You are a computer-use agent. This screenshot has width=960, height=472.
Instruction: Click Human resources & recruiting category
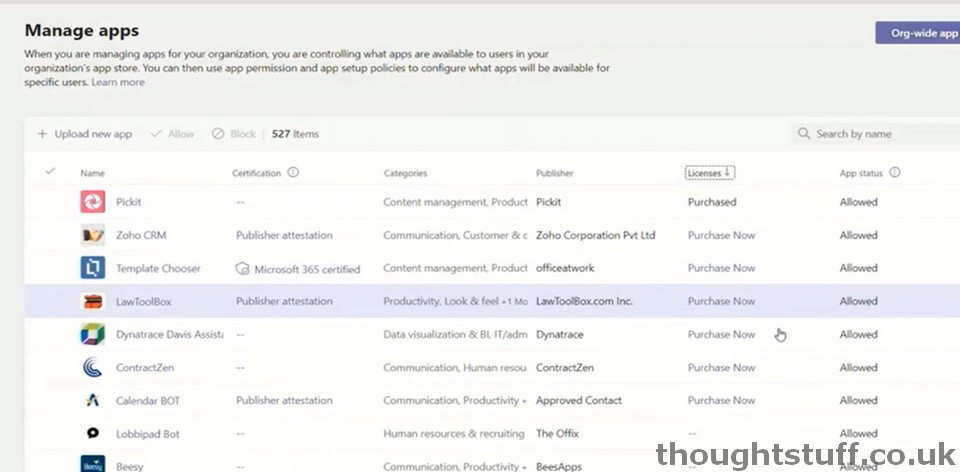click(454, 433)
